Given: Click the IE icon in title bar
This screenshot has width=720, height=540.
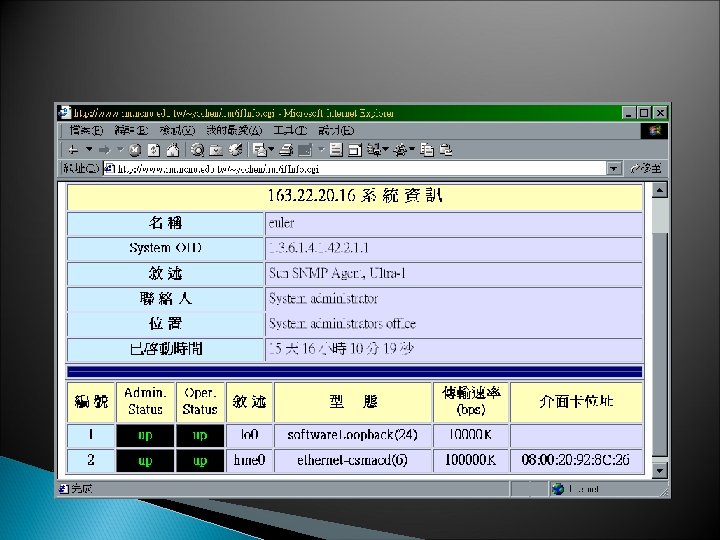Looking at the screenshot, I should pos(65,112).
